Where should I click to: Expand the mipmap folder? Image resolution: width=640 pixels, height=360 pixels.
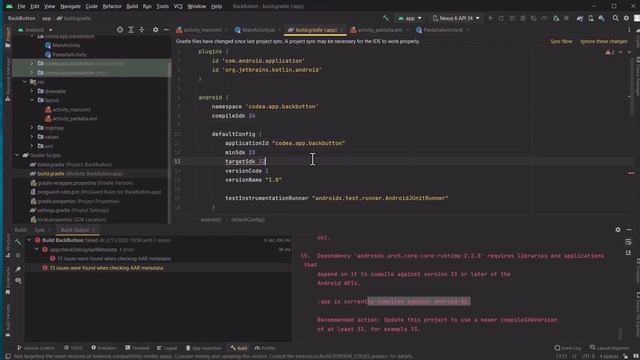[32, 128]
